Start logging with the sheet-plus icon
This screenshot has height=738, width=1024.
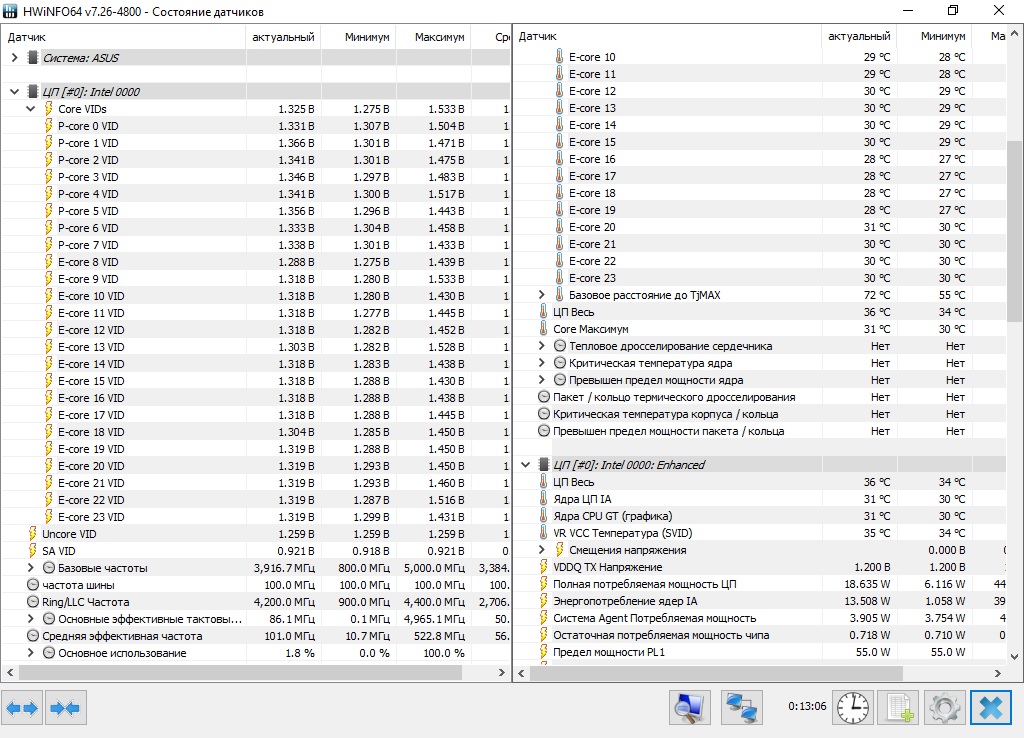tap(899, 708)
